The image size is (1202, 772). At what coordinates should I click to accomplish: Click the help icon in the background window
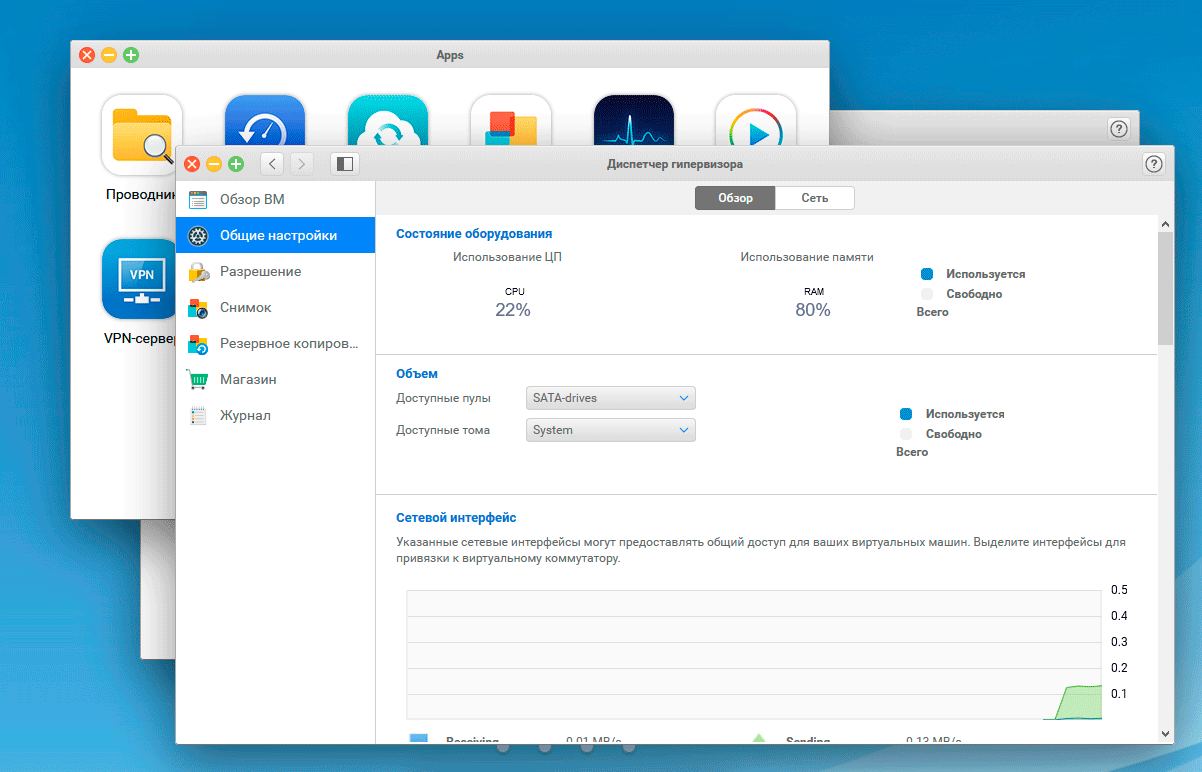click(1119, 128)
